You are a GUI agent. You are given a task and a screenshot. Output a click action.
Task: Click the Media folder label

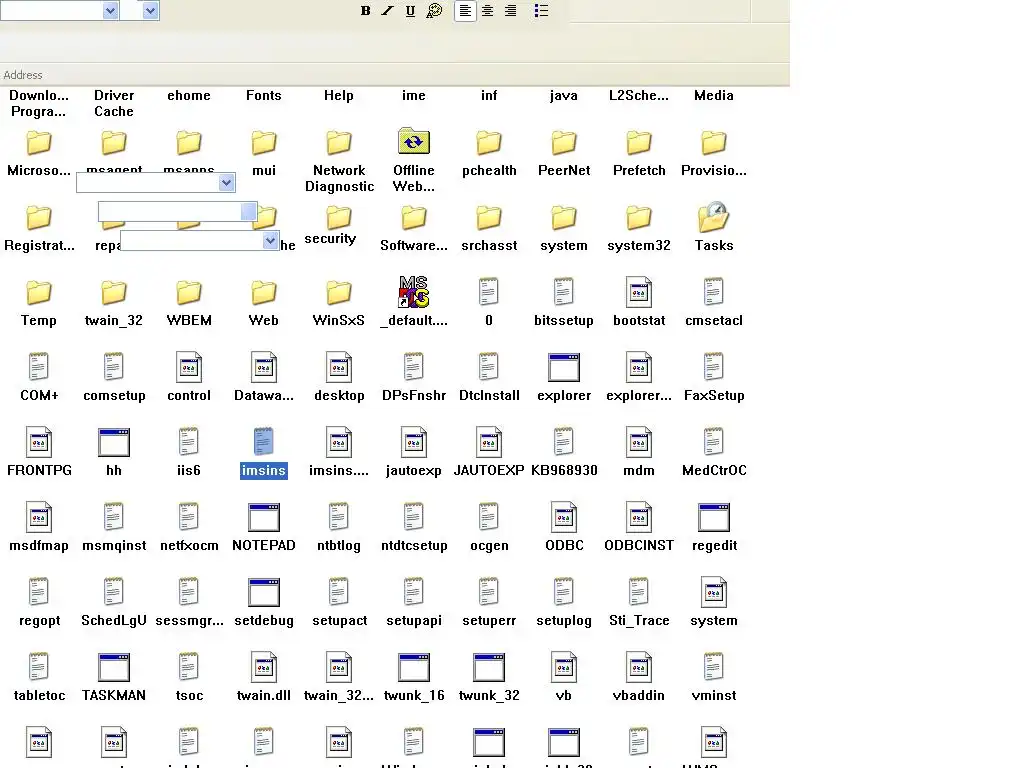(x=714, y=95)
